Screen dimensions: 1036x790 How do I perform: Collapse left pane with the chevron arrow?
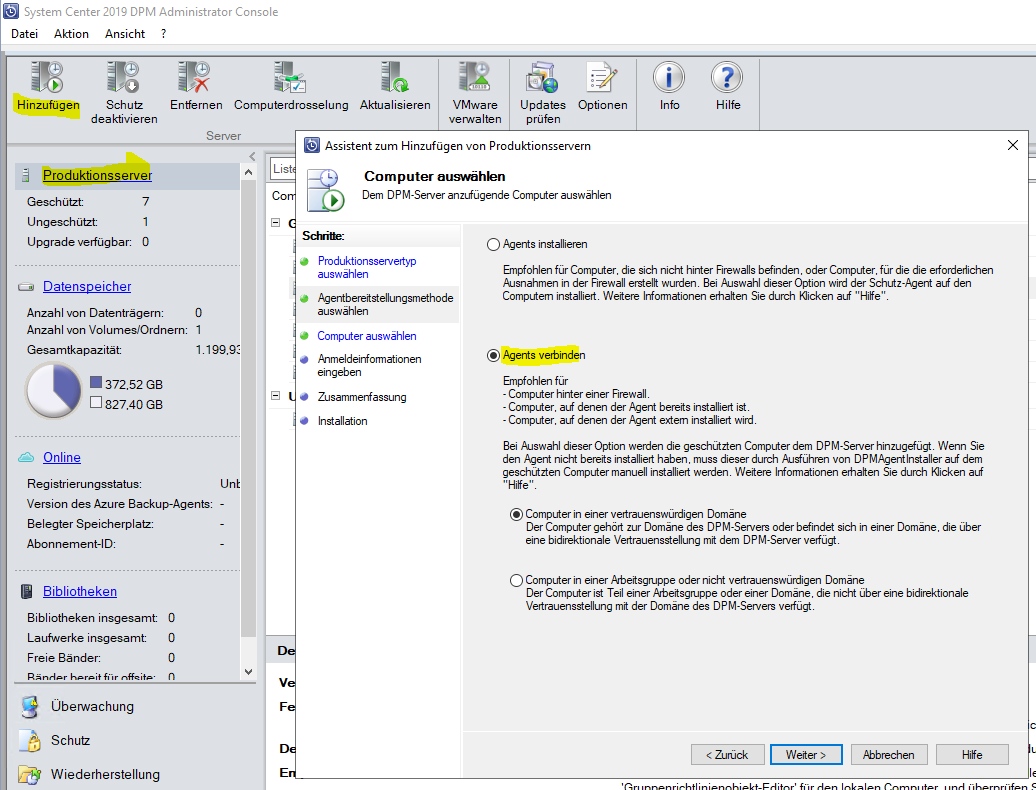pos(251,157)
